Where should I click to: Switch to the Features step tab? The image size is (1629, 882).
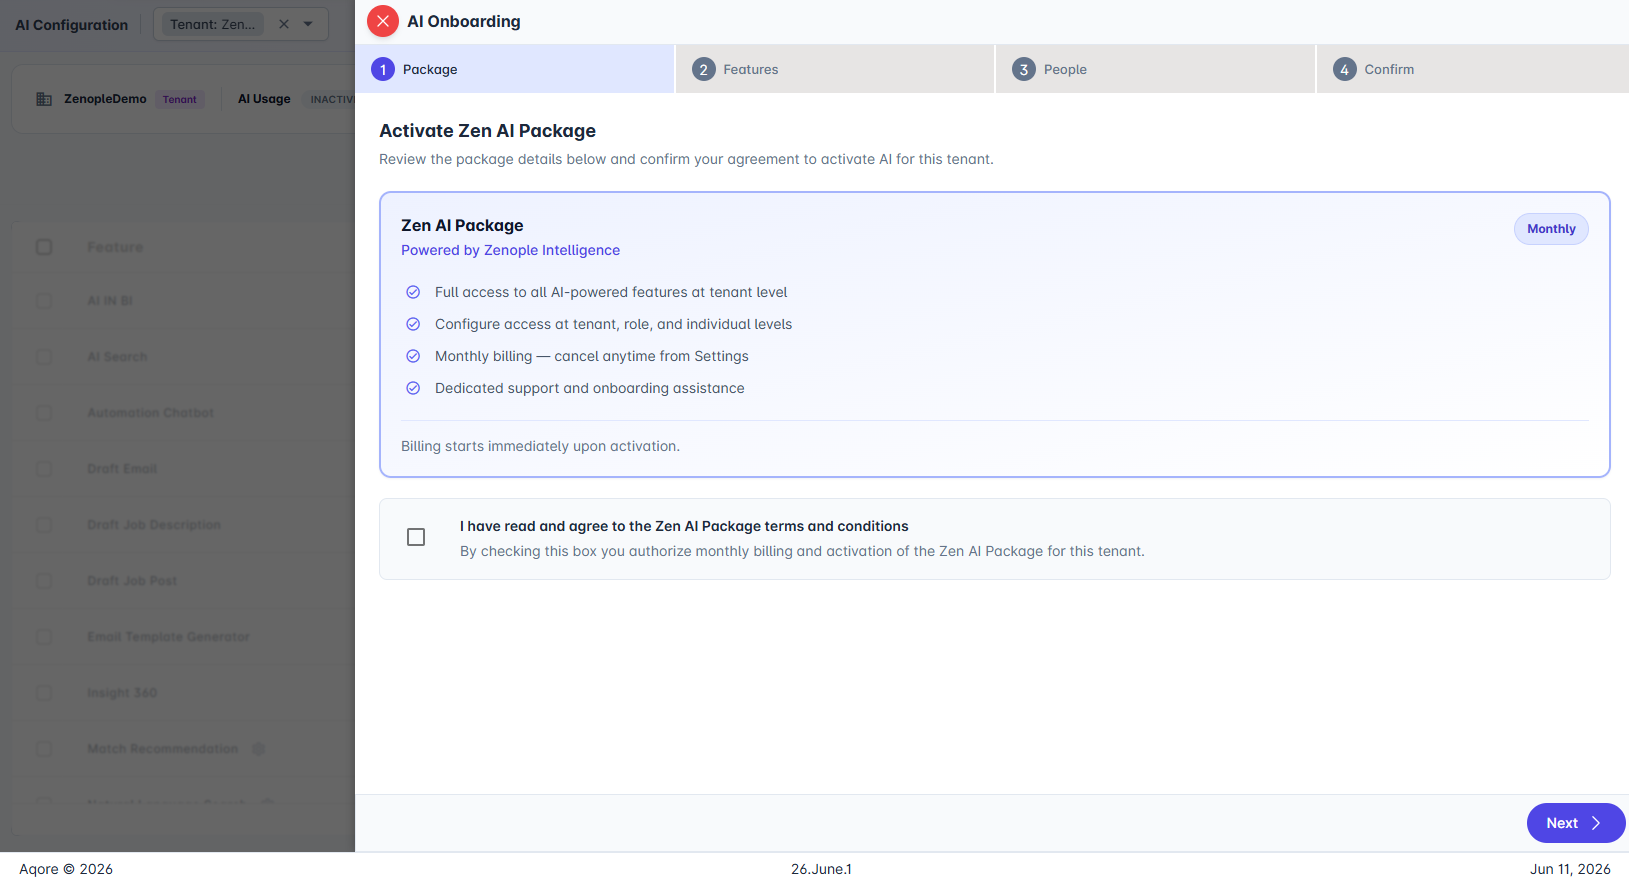(835, 69)
